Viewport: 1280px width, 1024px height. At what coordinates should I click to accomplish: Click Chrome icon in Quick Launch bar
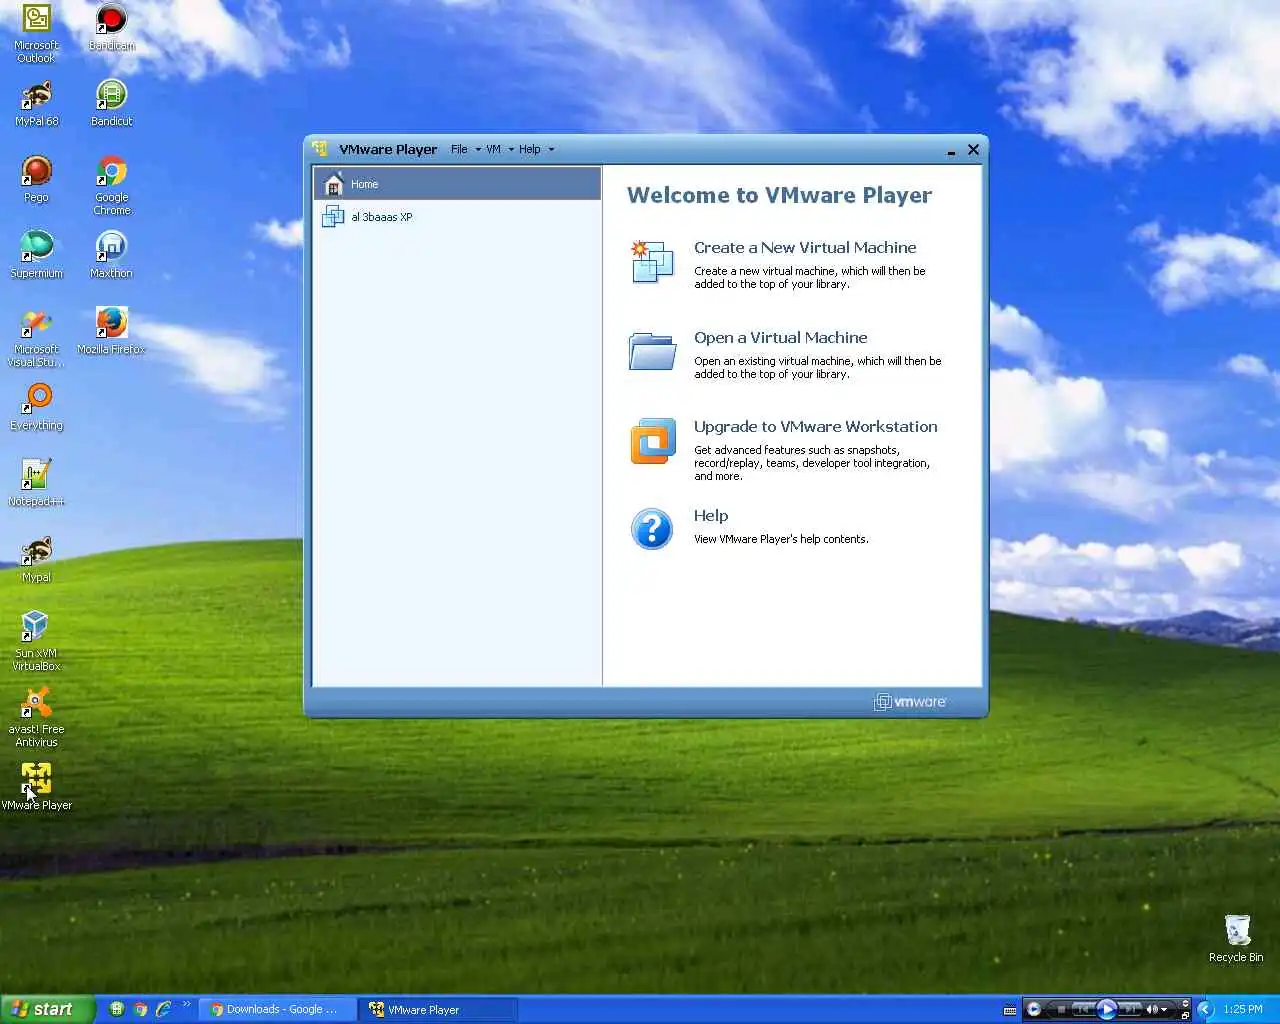coord(141,1009)
